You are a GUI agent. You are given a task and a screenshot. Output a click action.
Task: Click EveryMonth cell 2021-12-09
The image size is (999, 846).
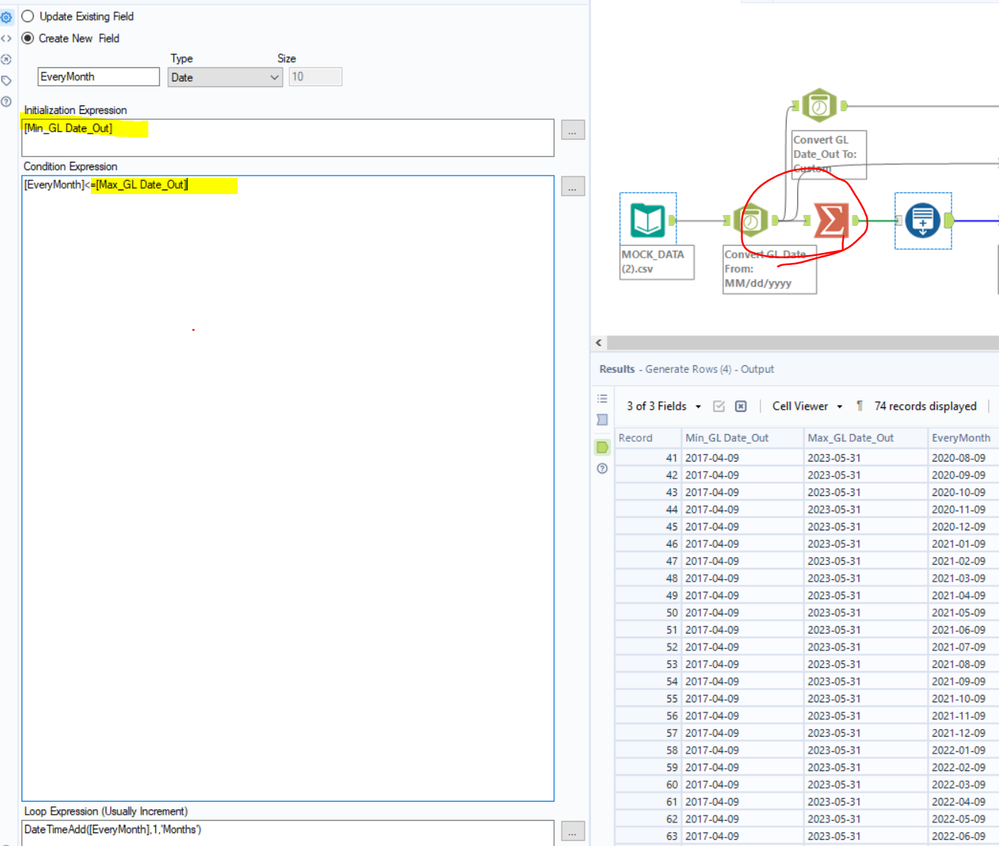[963, 733]
